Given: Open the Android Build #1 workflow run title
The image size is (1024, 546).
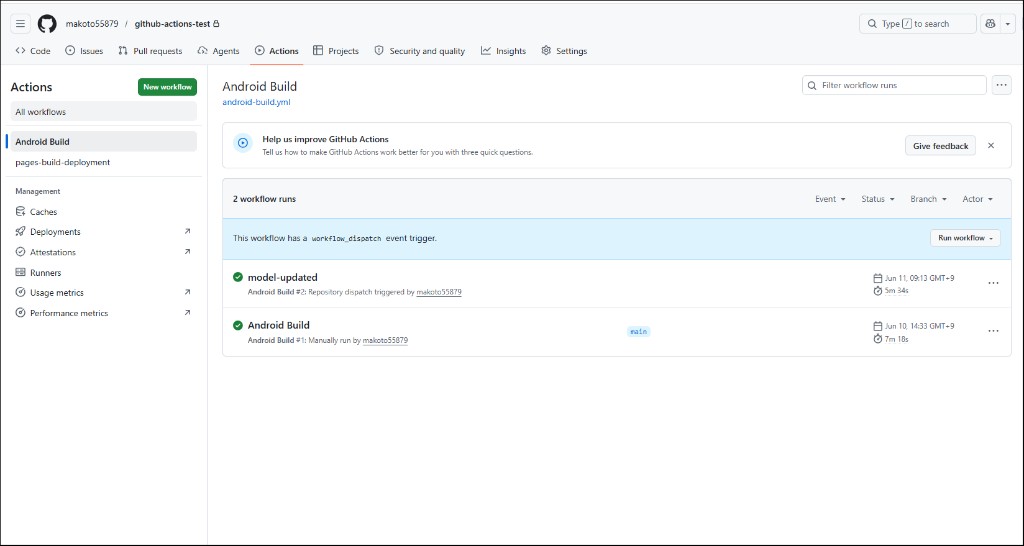Looking at the screenshot, I should (x=279, y=325).
